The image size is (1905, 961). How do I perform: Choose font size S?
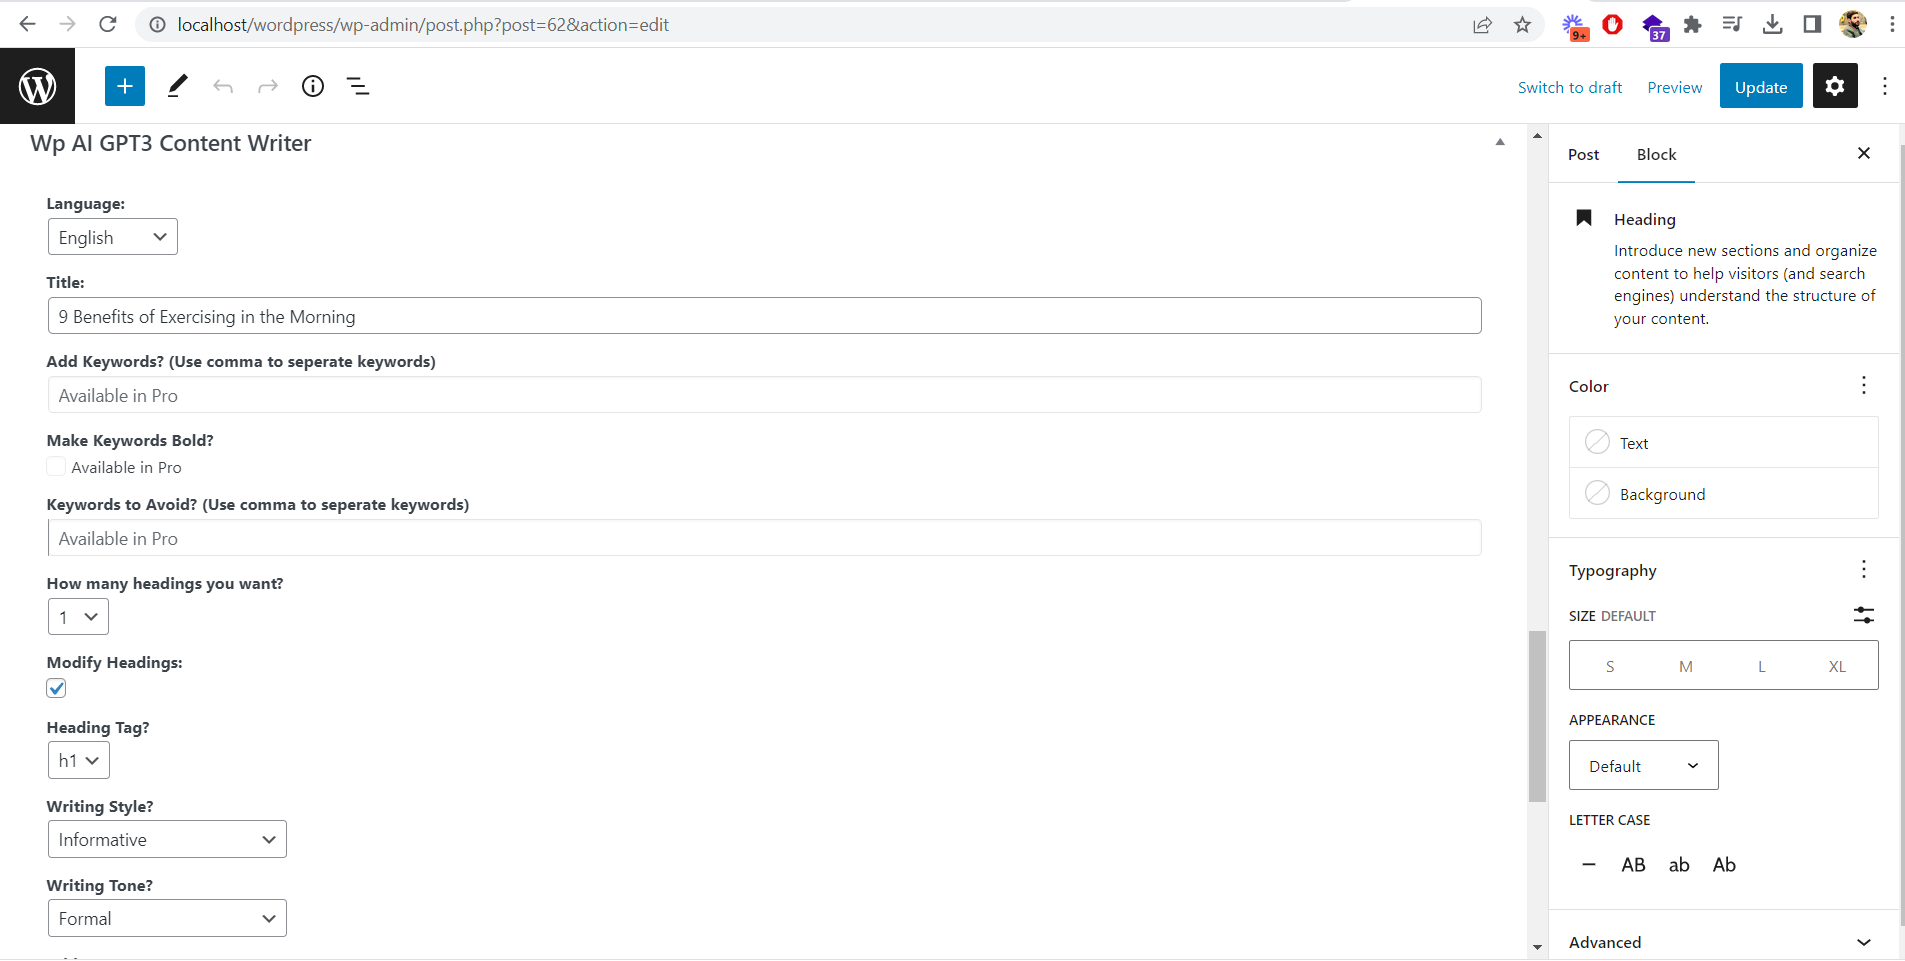tap(1610, 666)
